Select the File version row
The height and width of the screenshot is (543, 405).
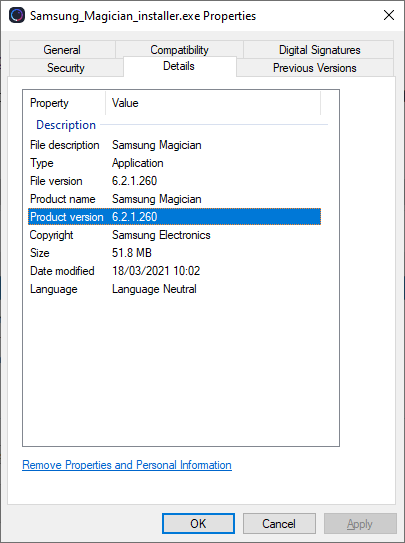pos(174,181)
